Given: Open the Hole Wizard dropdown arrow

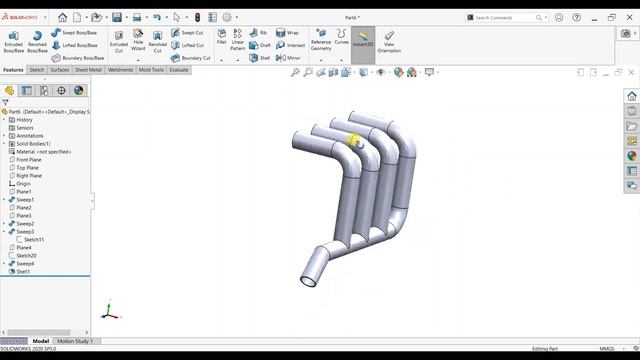Looking at the screenshot, I should (x=138, y=60).
